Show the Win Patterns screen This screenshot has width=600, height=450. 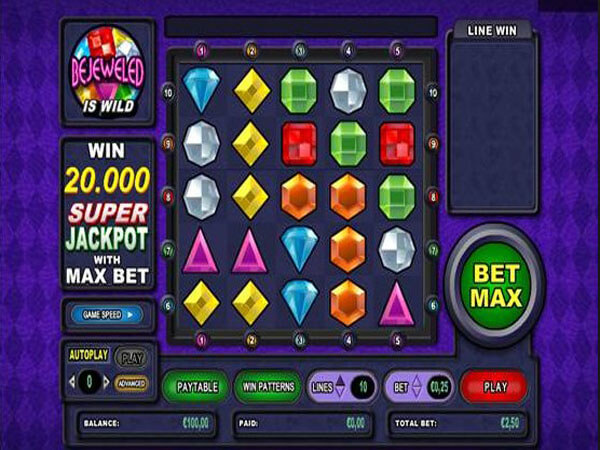tap(268, 387)
